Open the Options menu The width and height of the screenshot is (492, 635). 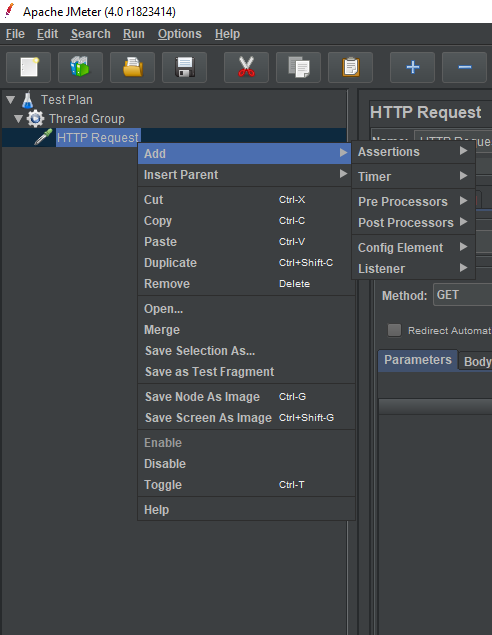(x=180, y=34)
